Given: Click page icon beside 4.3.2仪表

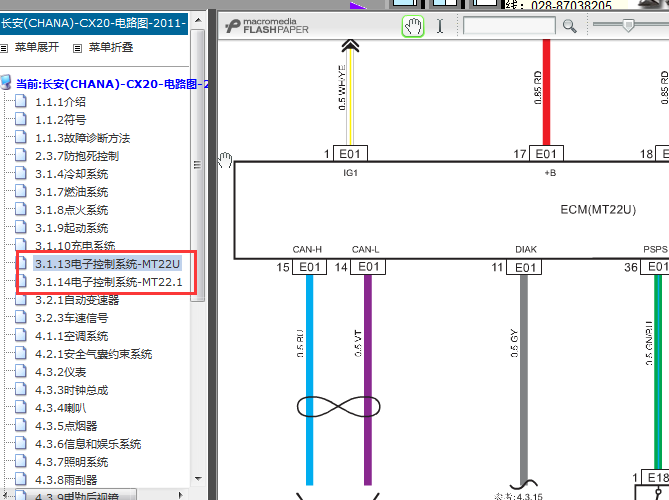Looking at the screenshot, I should point(20,371).
